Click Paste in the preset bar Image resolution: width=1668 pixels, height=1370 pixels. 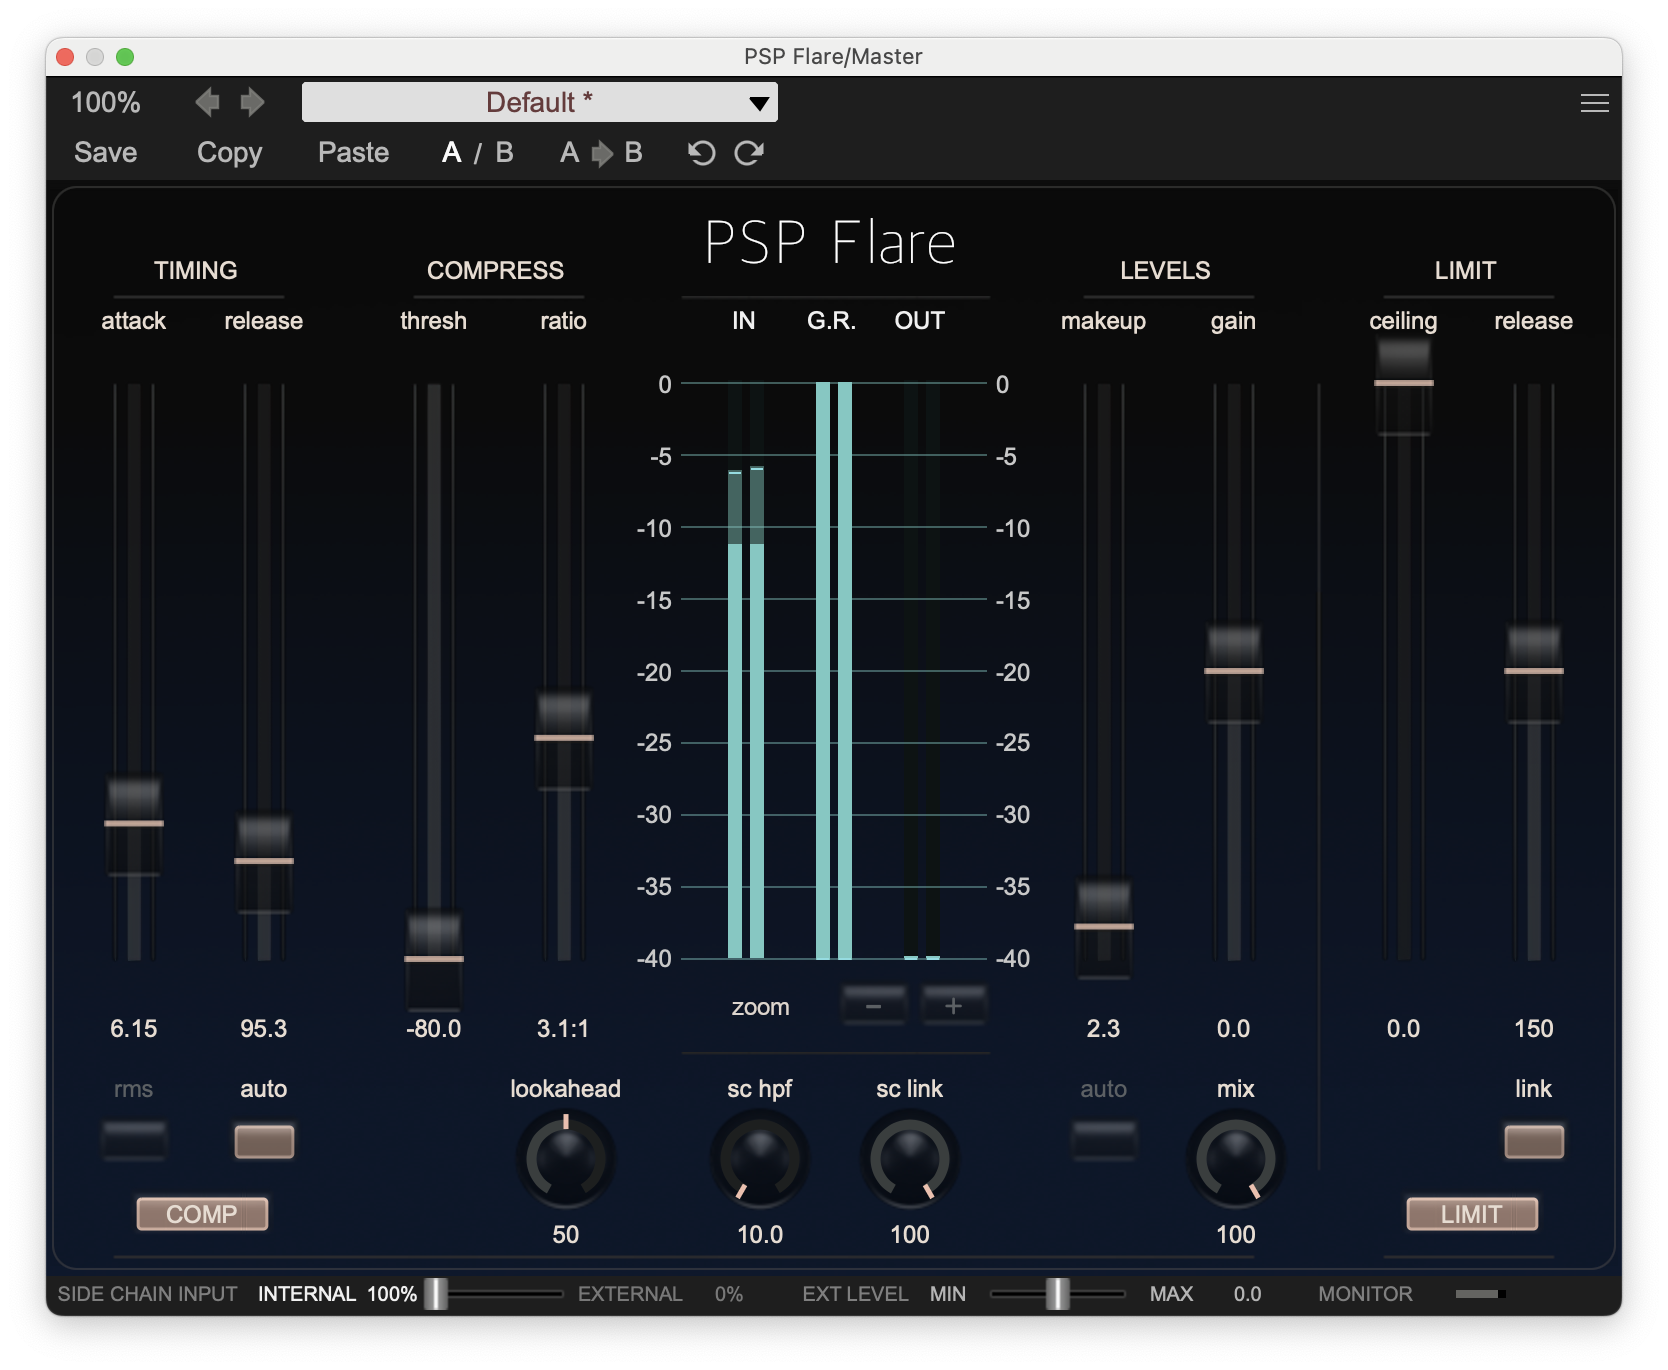pyautogui.click(x=353, y=153)
